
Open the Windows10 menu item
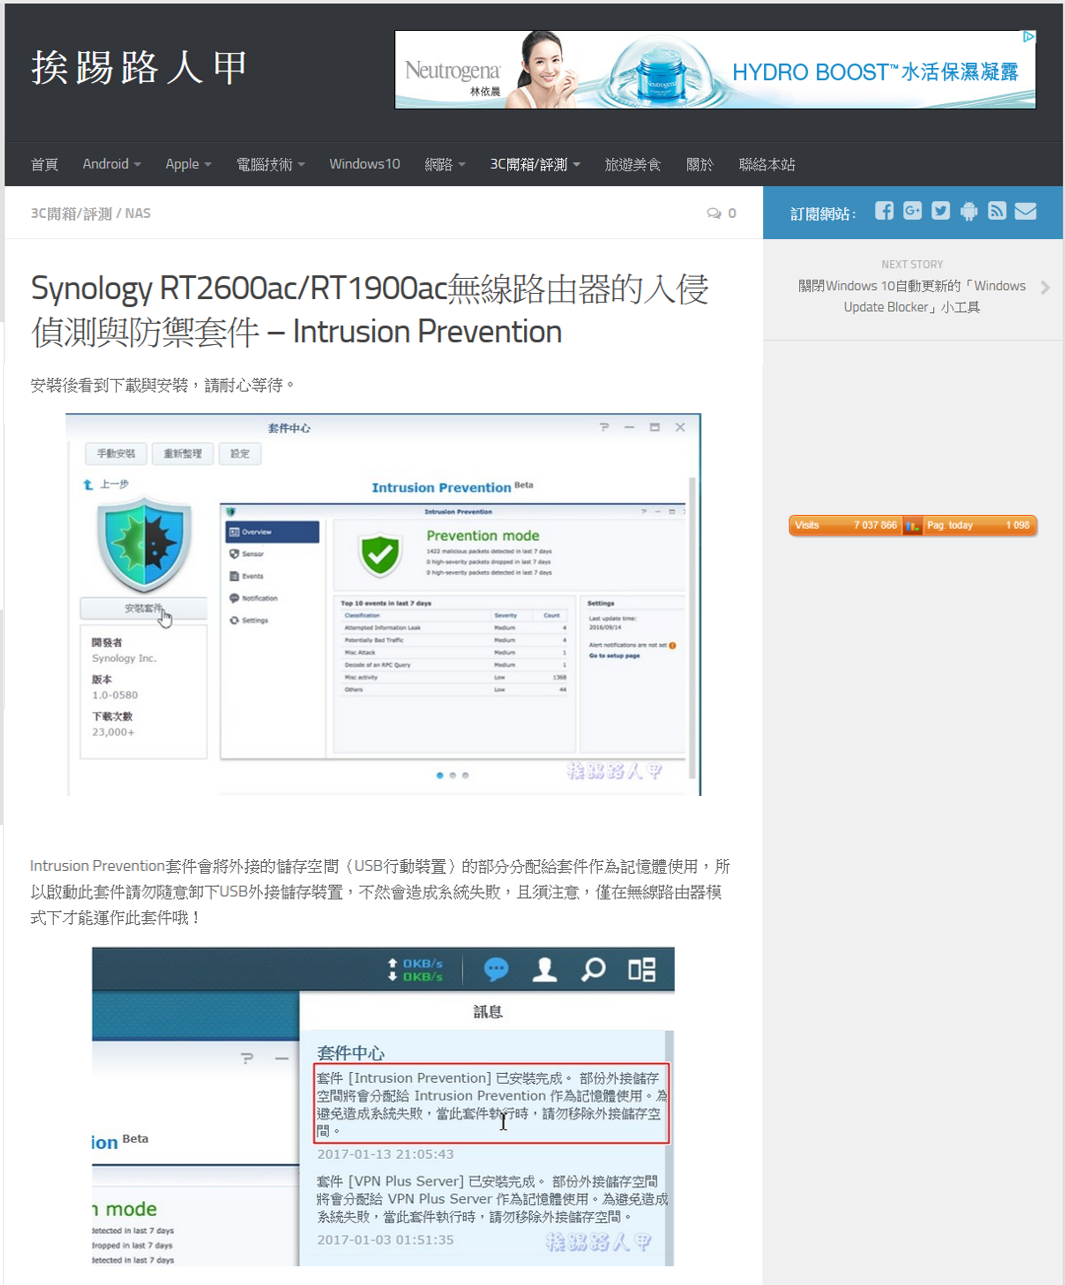pyautogui.click(x=365, y=164)
